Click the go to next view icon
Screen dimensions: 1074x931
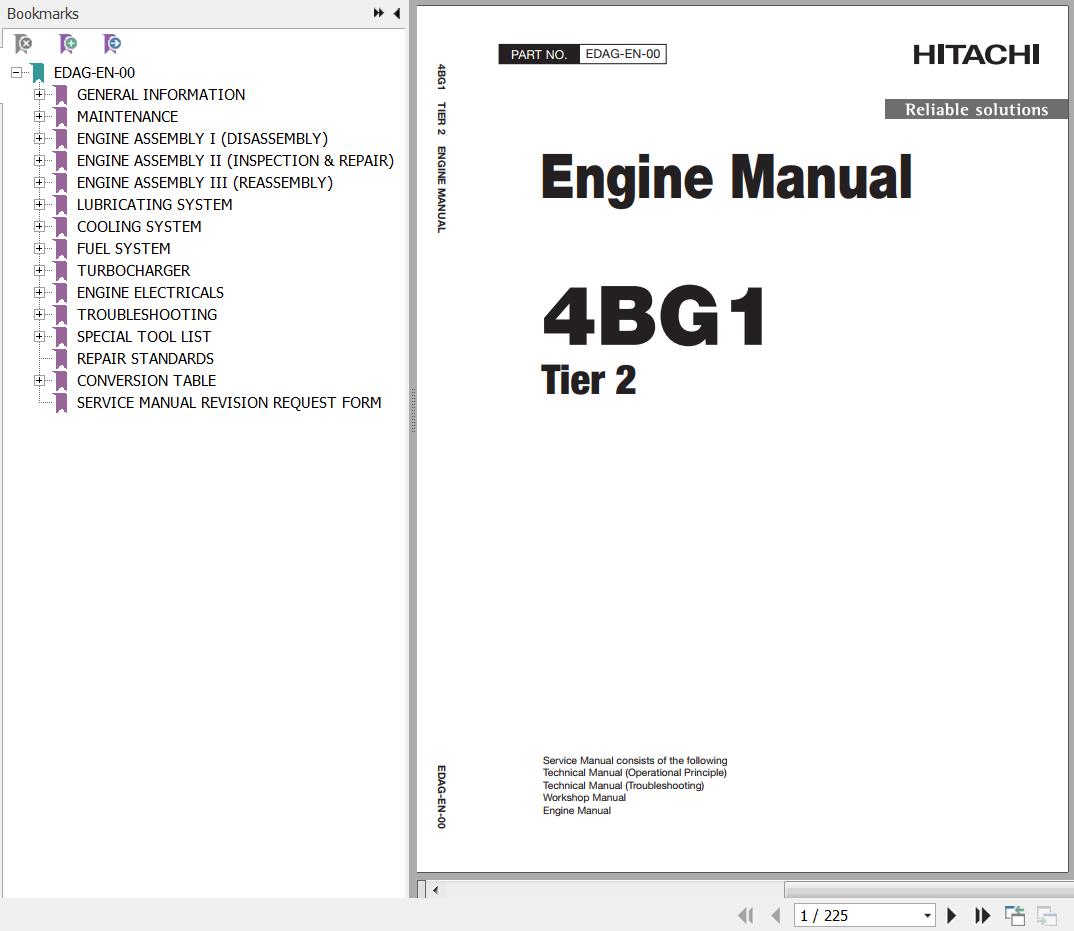[1047, 915]
